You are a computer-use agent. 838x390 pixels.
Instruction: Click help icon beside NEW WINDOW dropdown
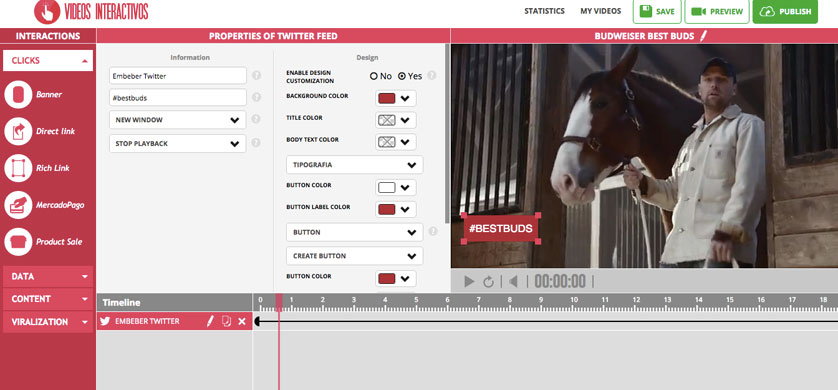[256, 120]
